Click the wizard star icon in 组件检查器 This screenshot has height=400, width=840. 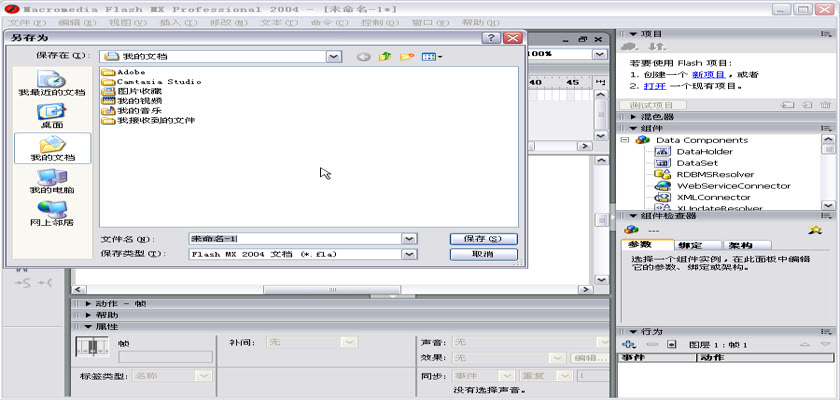click(816, 230)
